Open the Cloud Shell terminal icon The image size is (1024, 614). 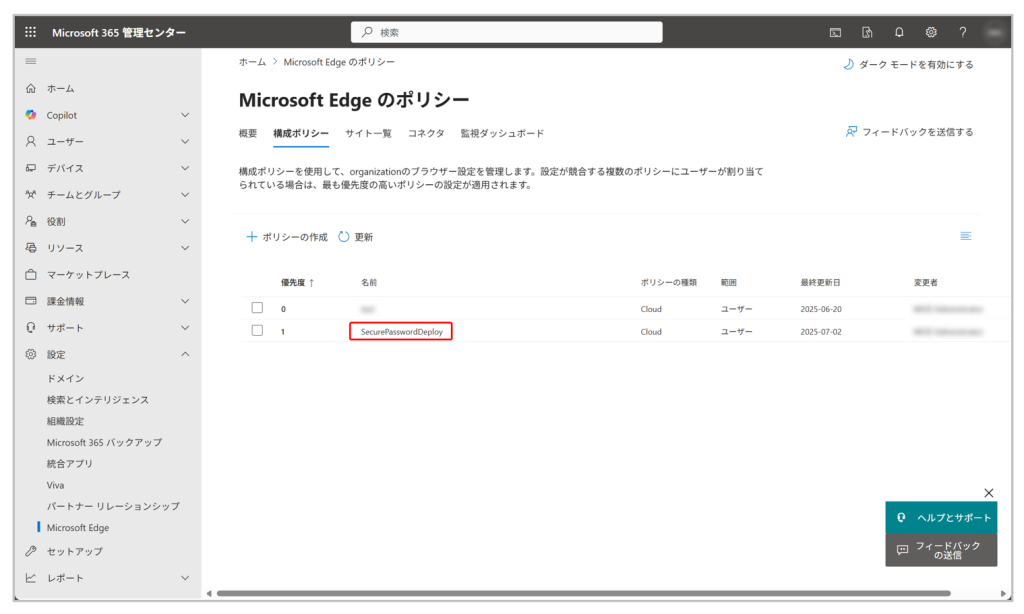[x=835, y=32]
